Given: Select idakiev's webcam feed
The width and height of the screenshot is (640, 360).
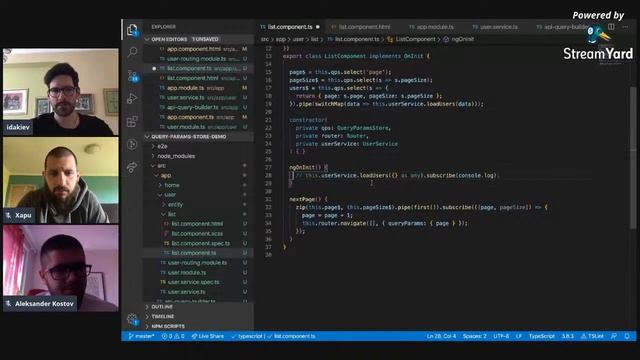Looking at the screenshot, I should (x=61, y=92).
